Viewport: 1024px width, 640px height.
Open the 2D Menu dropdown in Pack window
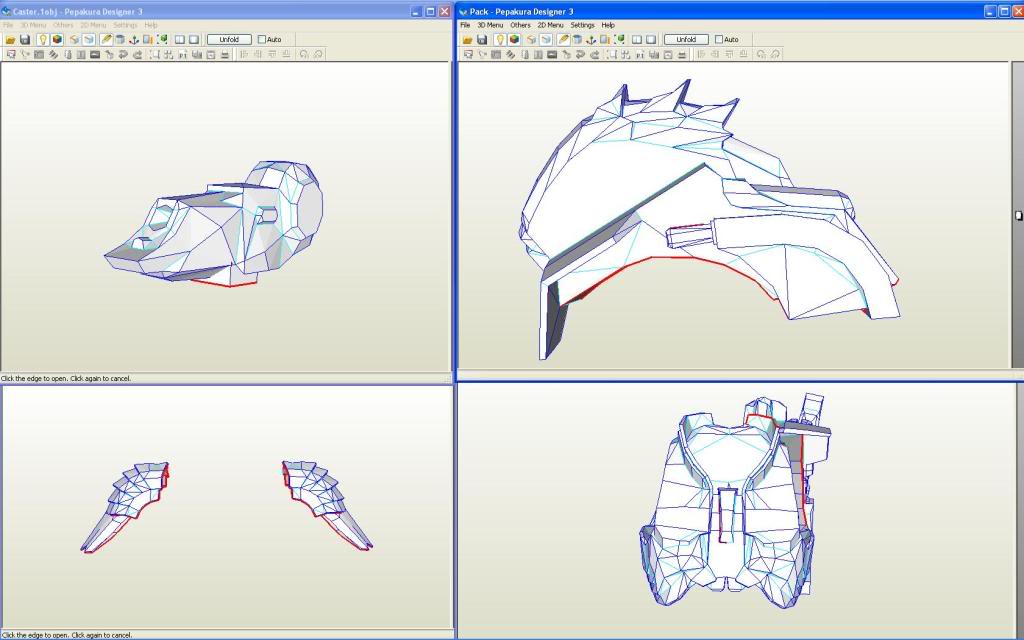coord(550,25)
